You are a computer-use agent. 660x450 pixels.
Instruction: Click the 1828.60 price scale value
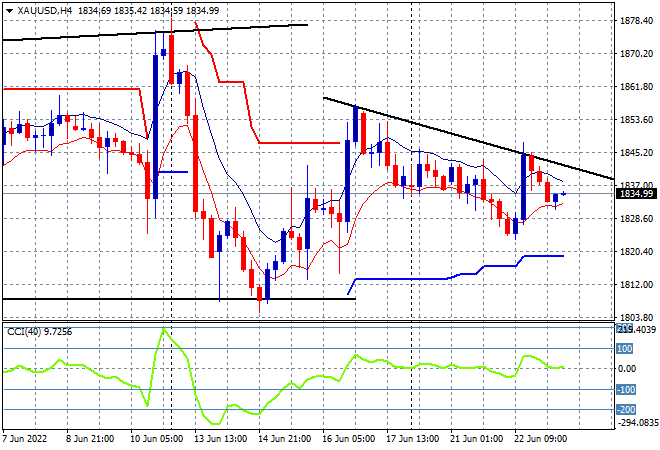point(636,218)
